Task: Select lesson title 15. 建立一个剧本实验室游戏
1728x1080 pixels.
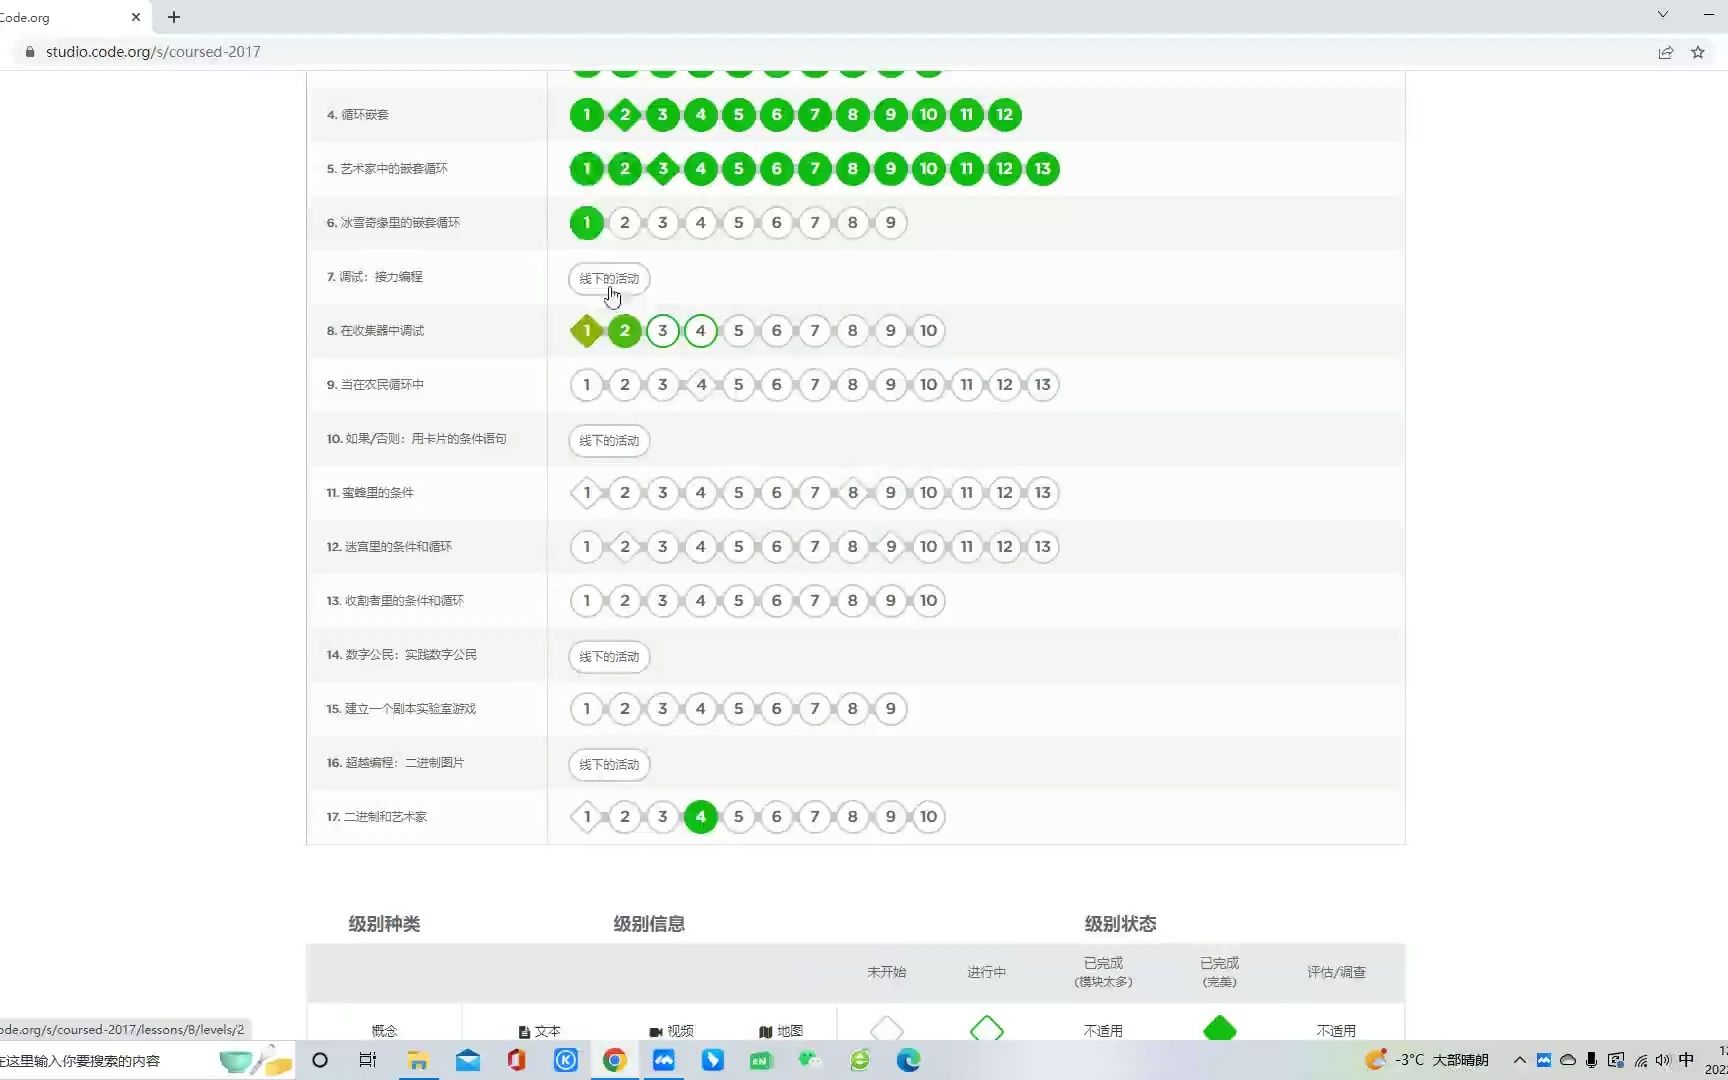Action: point(401,709)
